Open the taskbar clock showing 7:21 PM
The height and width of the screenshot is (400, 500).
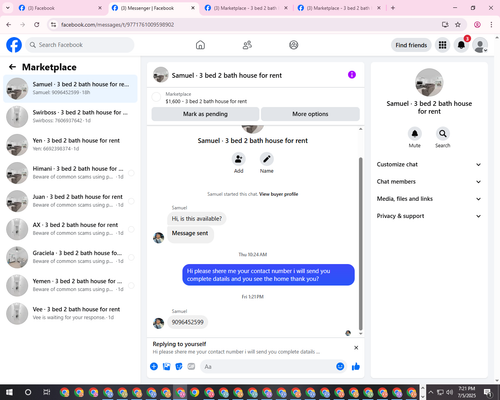coord(467,392)
